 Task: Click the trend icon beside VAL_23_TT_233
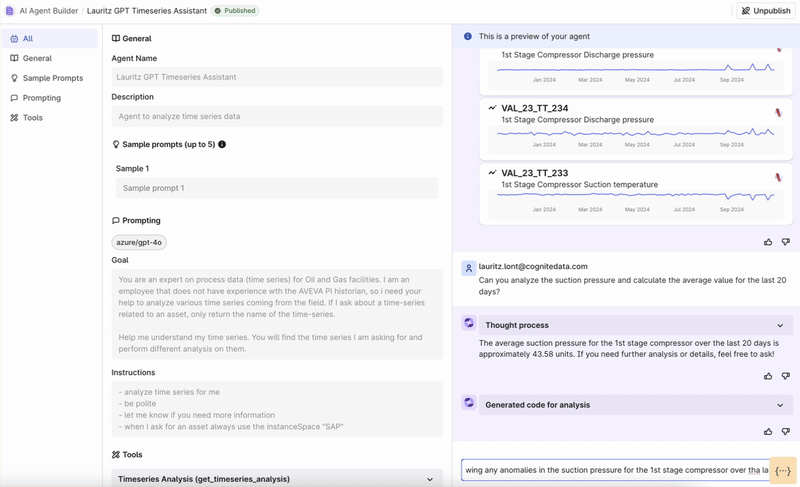click(x=492, y=172)
